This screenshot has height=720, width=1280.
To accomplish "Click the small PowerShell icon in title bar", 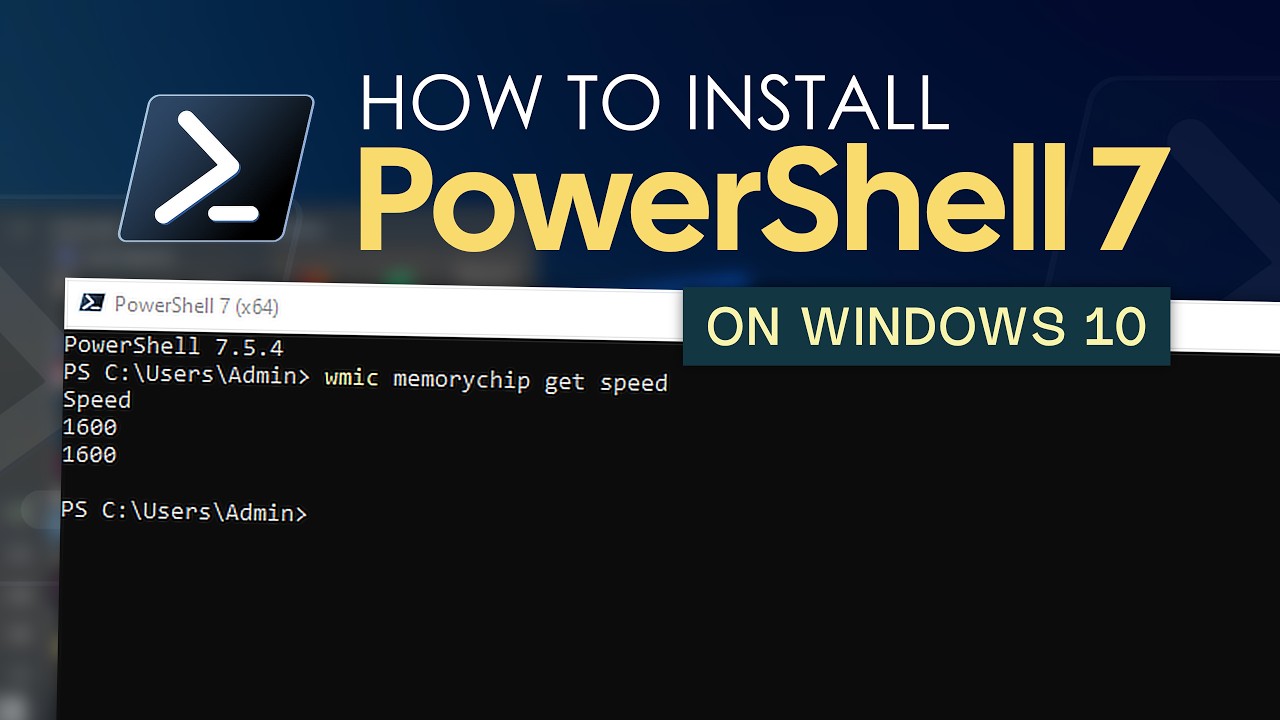I will (94, 303).
